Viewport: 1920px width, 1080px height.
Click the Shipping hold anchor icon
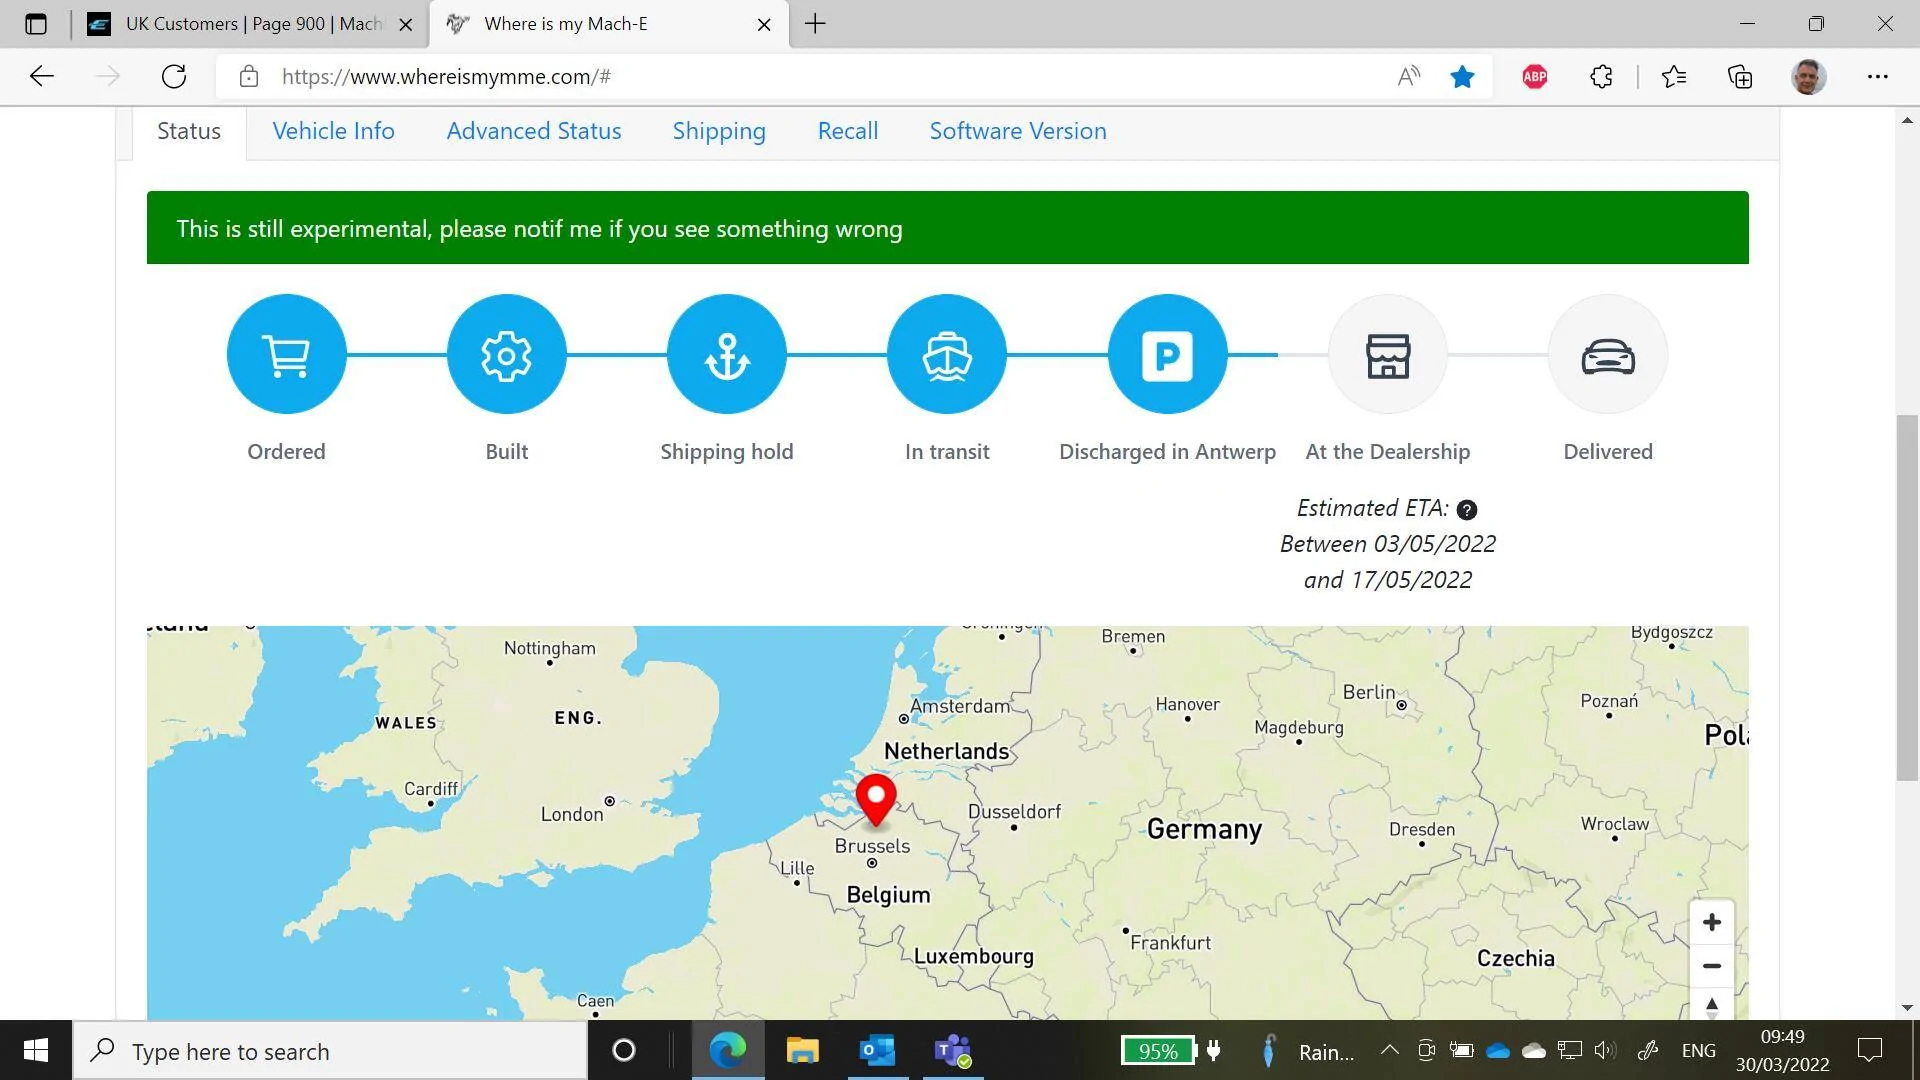coord(727,354)
